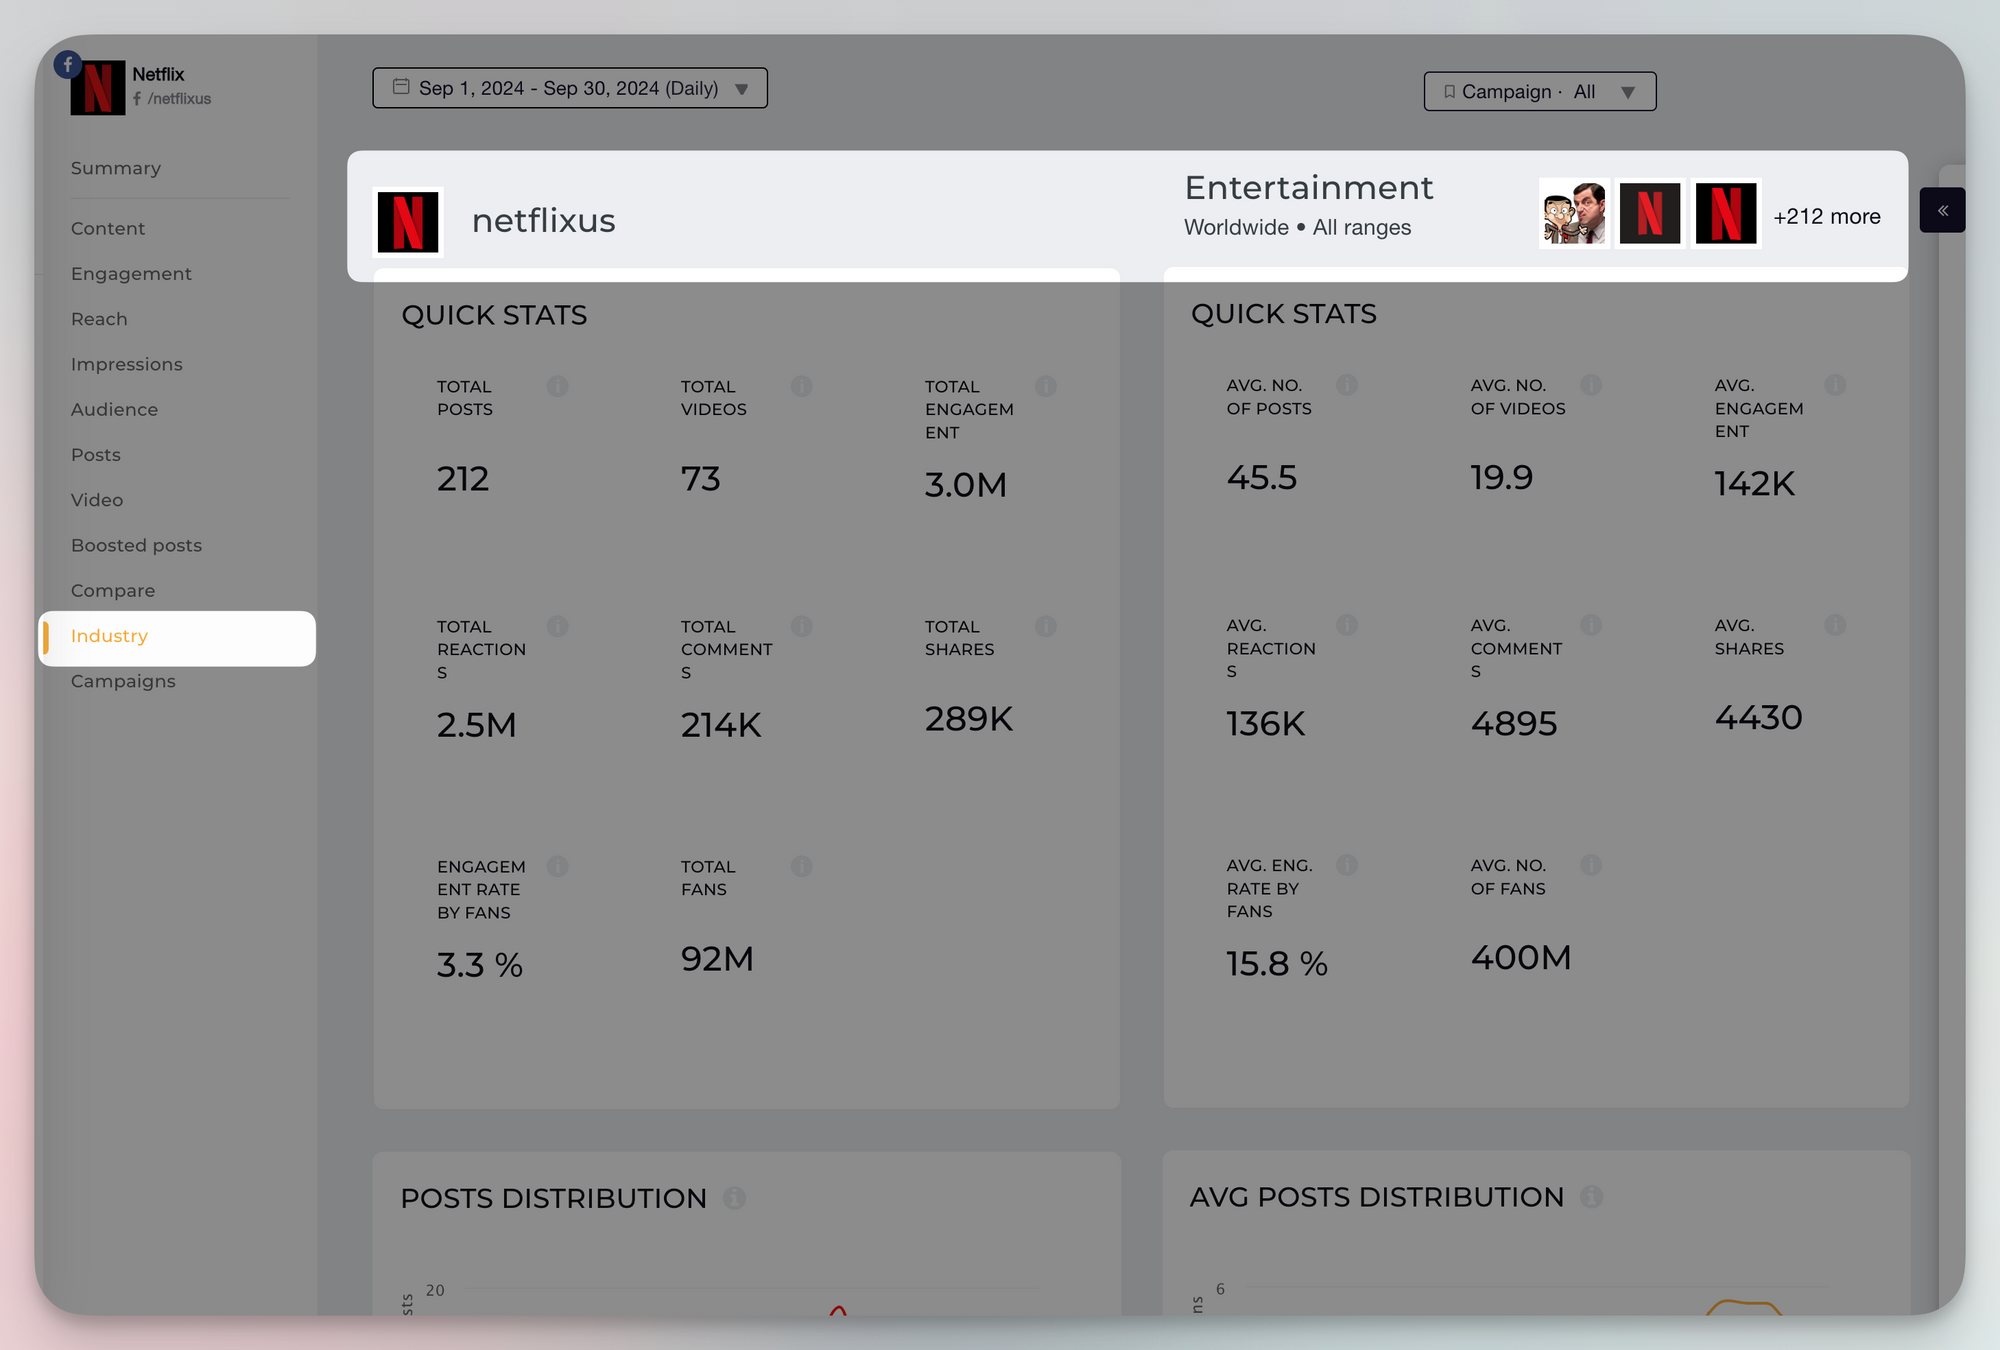
Task: Click the dark Netflix logo thumbnail
Action: tap(1650, 213)
